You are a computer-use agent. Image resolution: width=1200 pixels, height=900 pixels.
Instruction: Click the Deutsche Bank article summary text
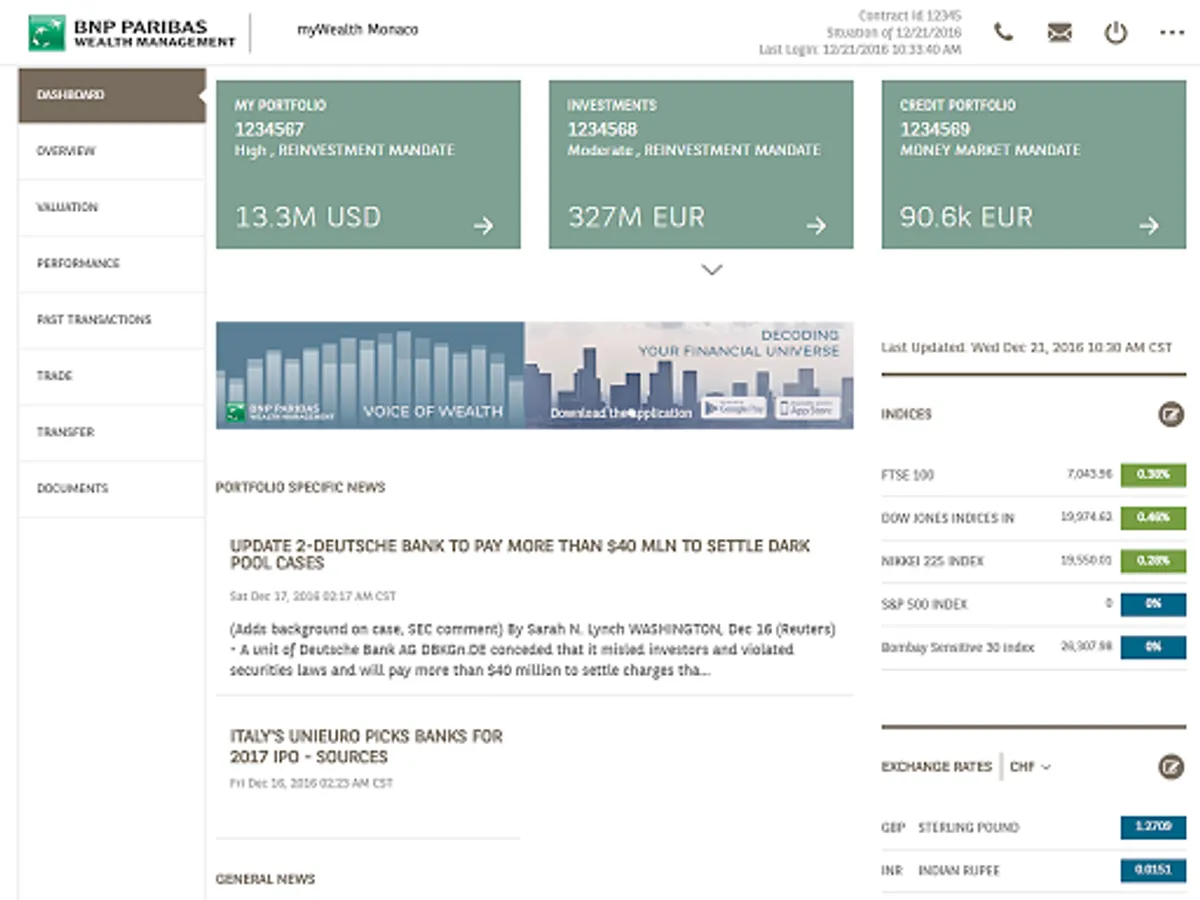(x=532, y=650)
